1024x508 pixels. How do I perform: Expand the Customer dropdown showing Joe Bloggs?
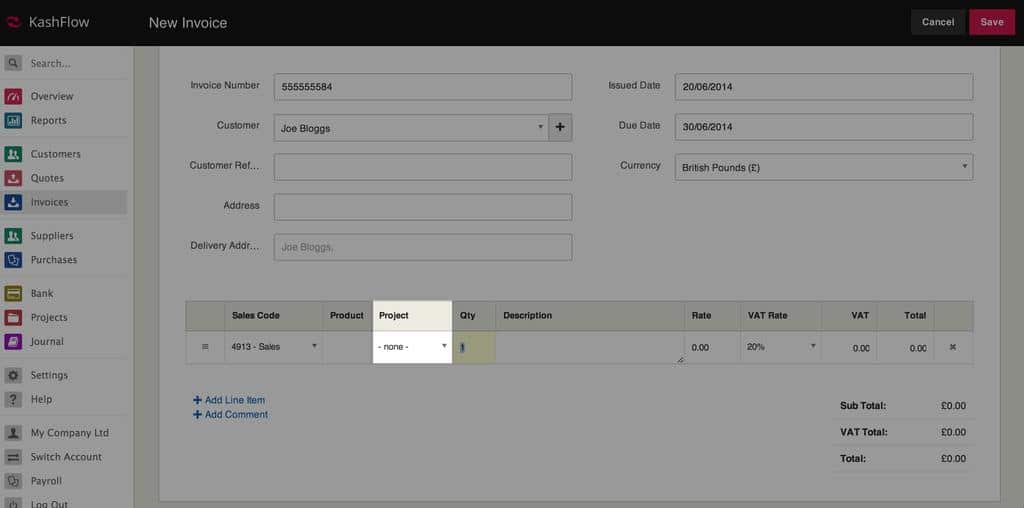410,128
